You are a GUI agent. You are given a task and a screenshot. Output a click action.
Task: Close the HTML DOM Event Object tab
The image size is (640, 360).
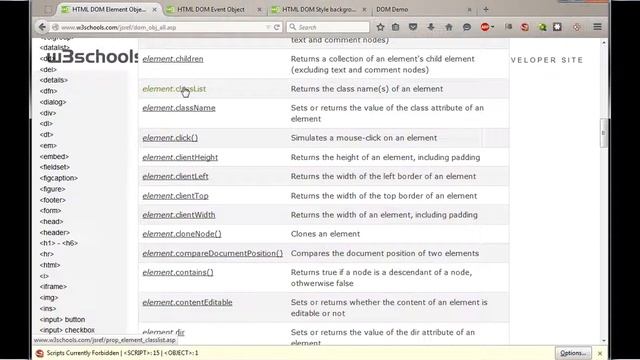[x=259, y=9]
